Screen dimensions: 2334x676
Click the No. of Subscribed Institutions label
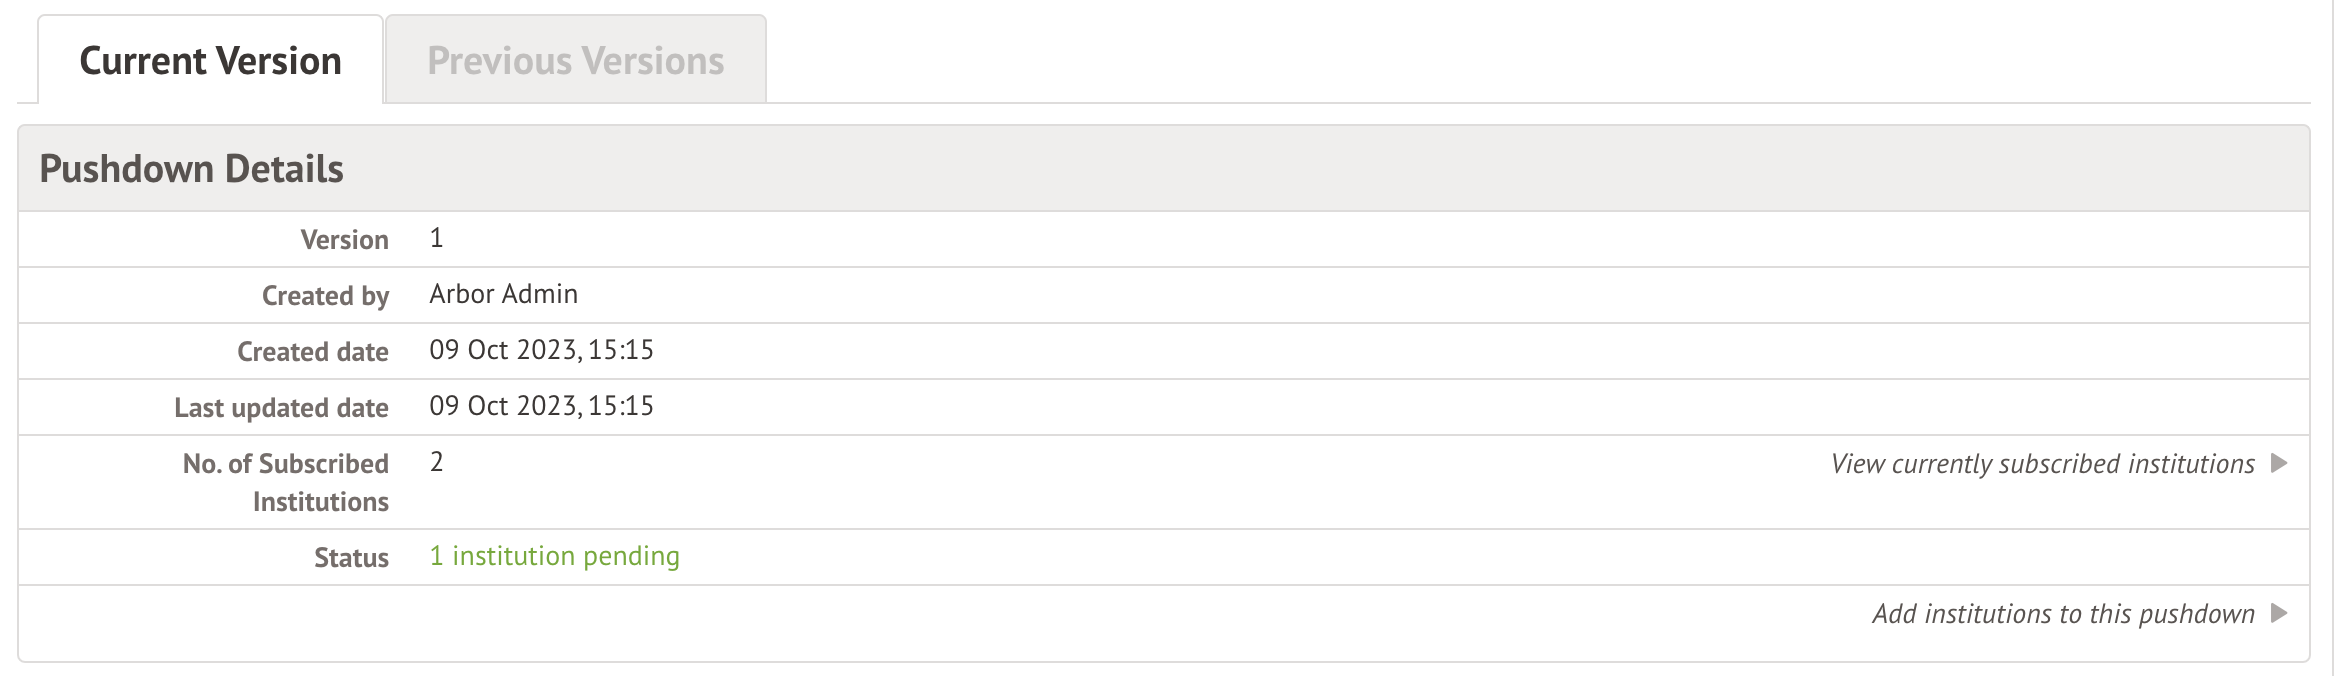(x=286, y=482)
